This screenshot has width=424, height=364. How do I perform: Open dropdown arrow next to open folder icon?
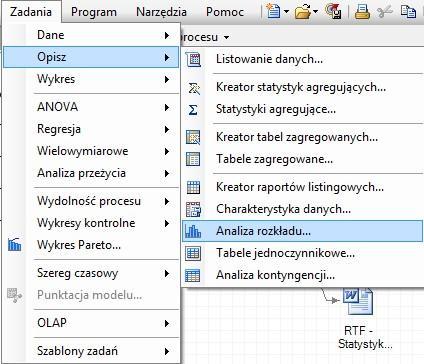click(x=315, y=12)
